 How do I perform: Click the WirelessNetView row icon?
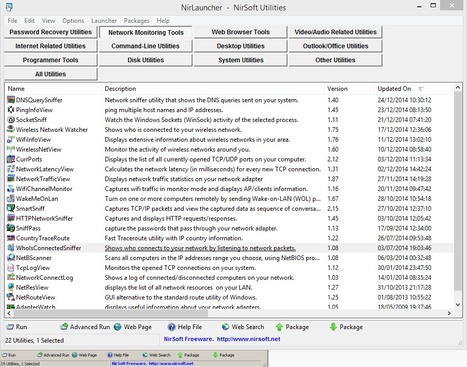11,149
